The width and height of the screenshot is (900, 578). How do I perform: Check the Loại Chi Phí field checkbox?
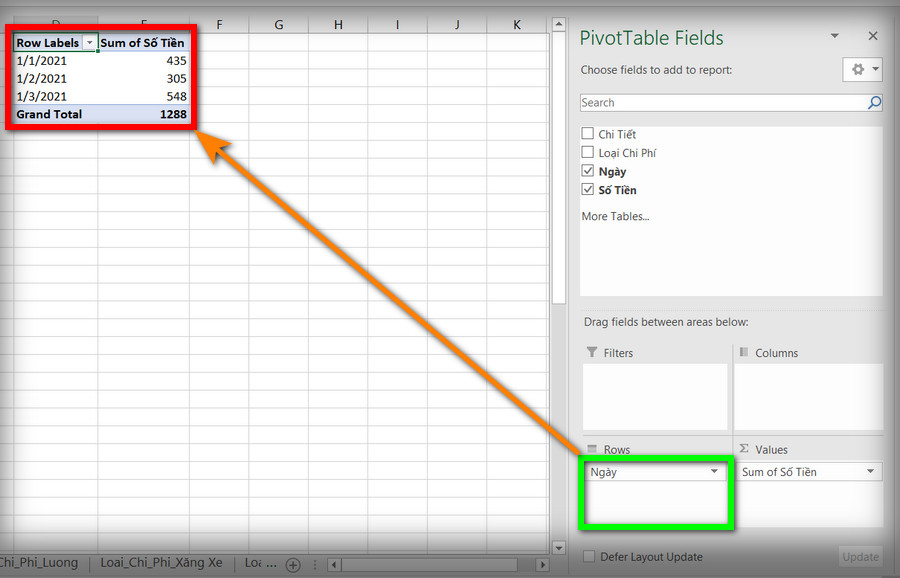(588, 153)
